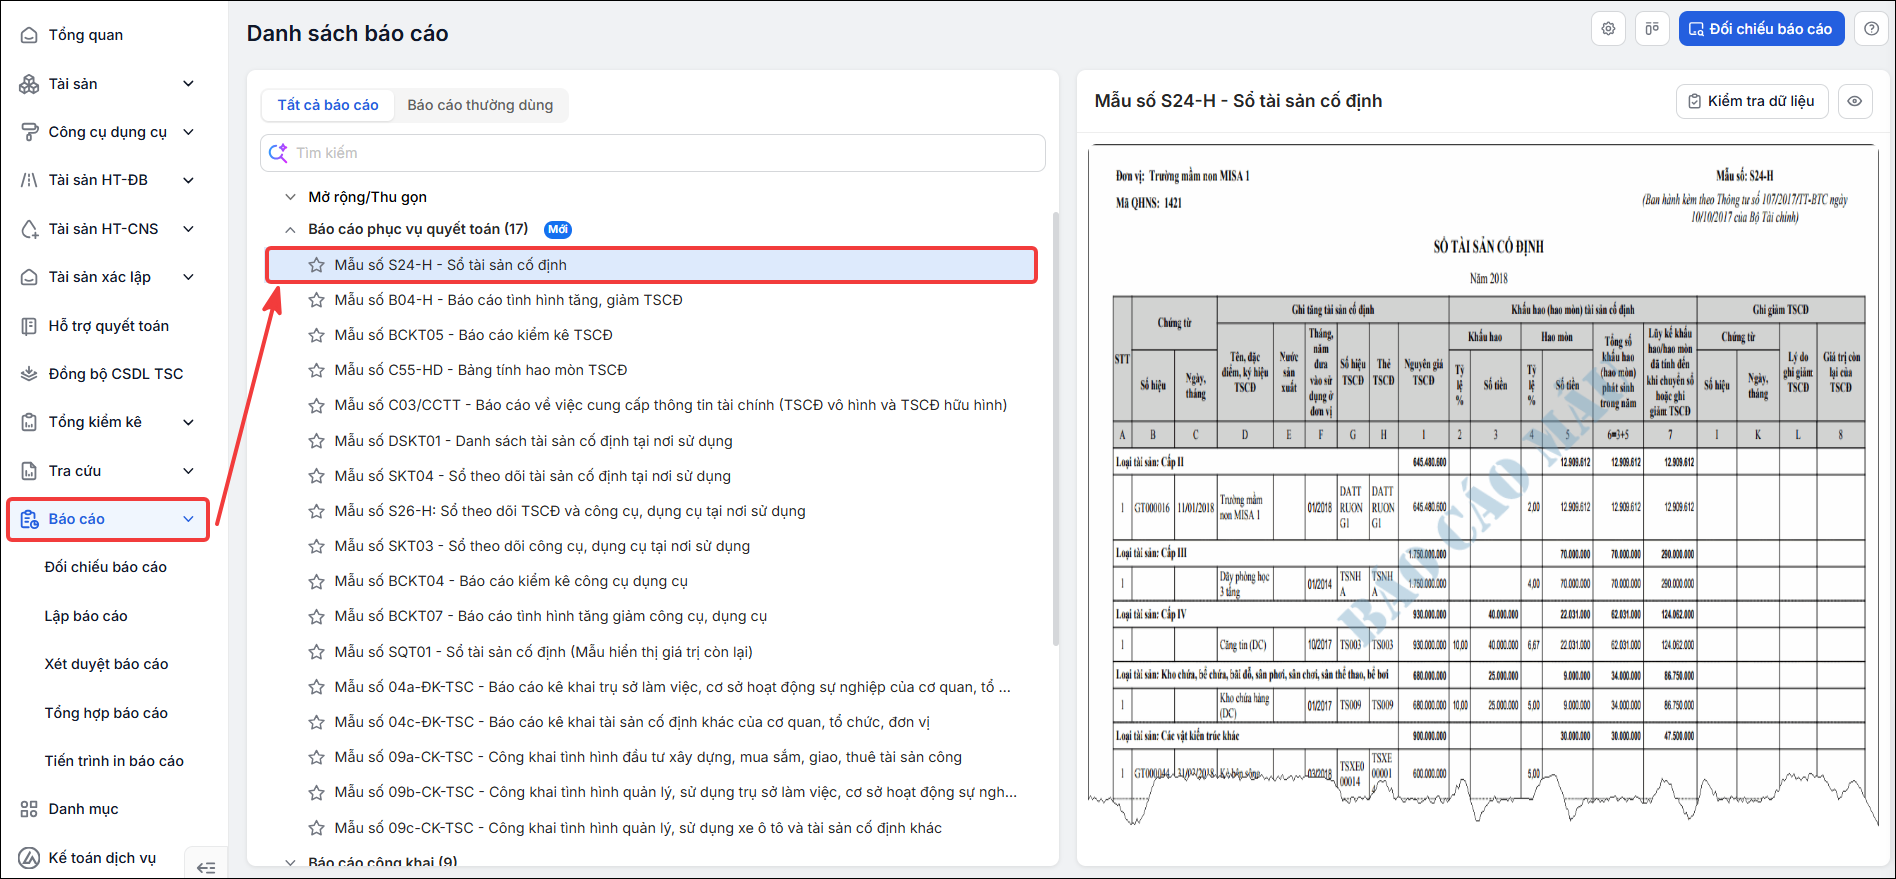Click the S24-H report preview page

[1484, 485]
